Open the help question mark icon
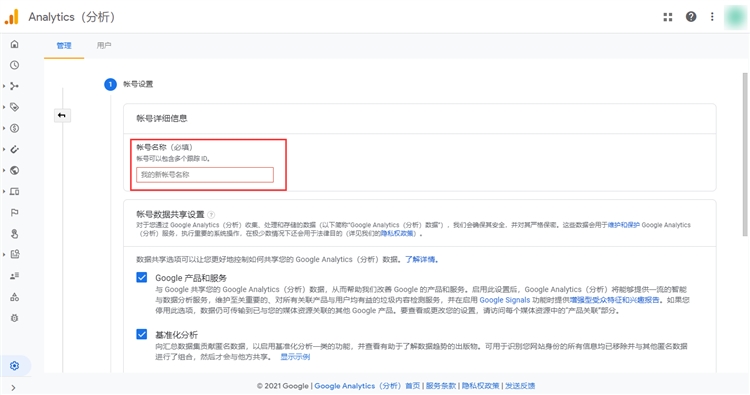This screenshot has width=750, height=395. click(x=691, y=17)
